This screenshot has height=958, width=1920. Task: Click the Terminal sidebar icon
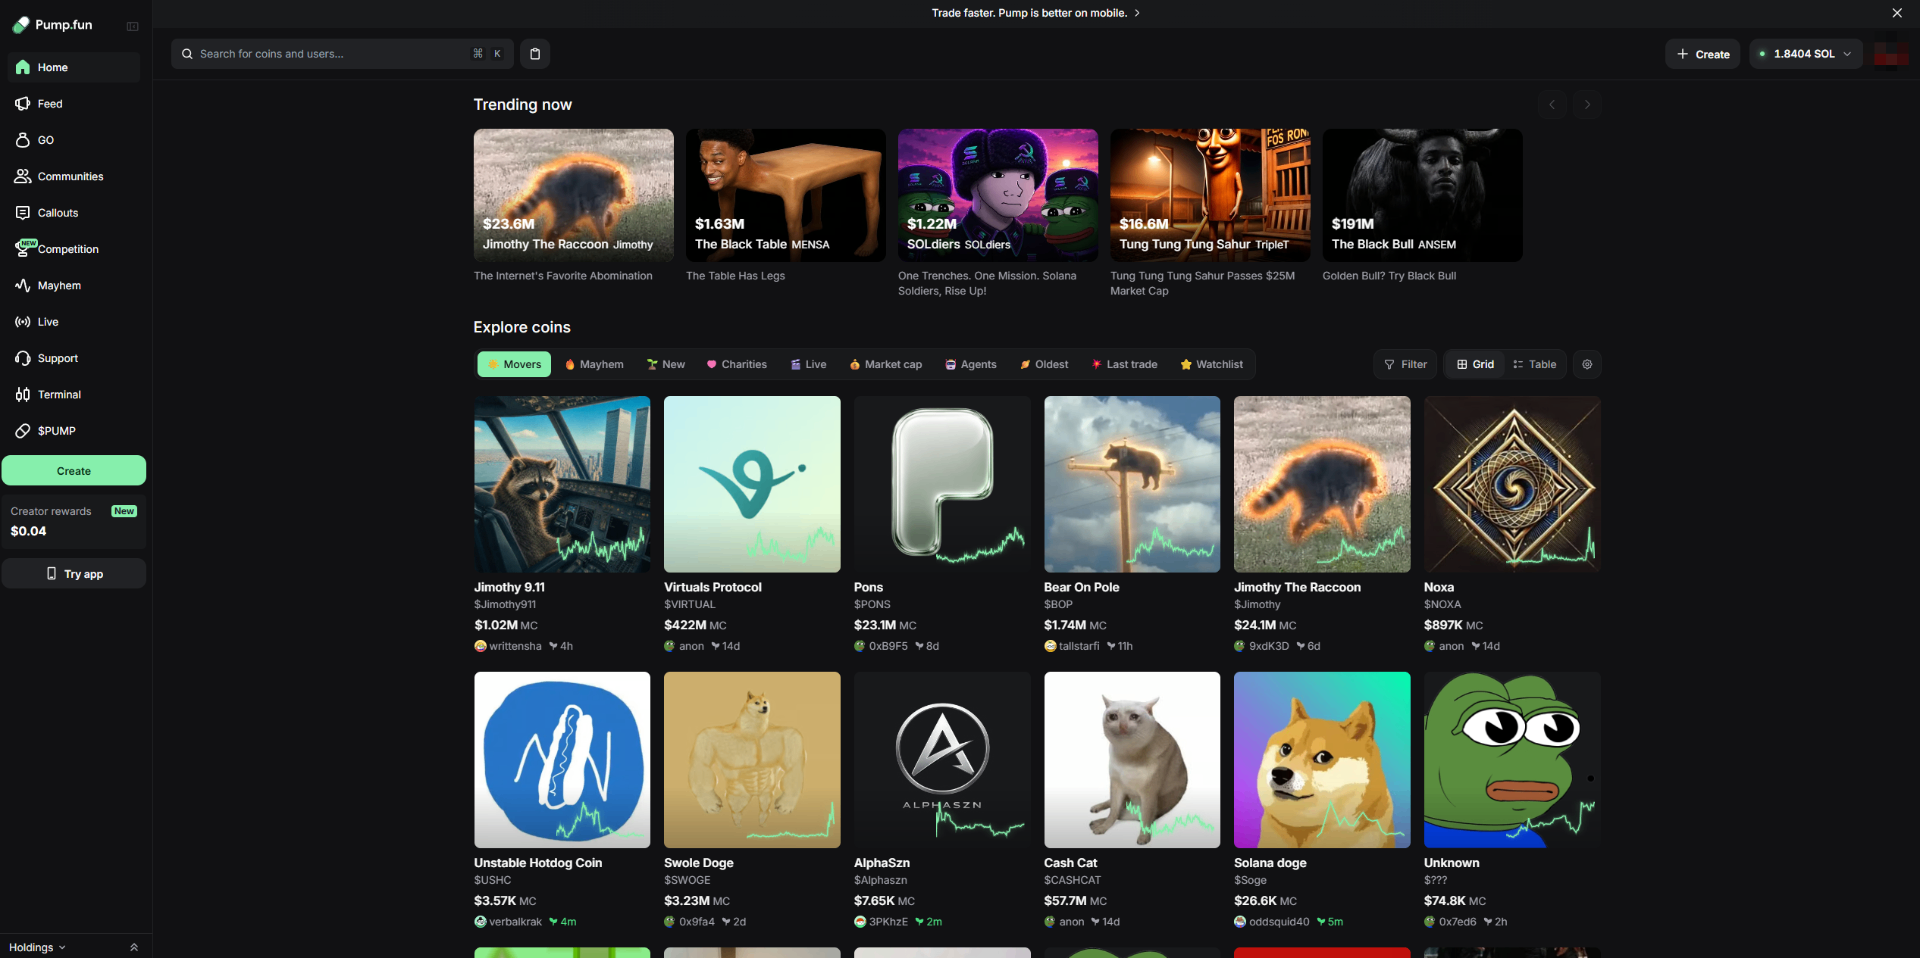pyautogui.click(x=23, y=394)
